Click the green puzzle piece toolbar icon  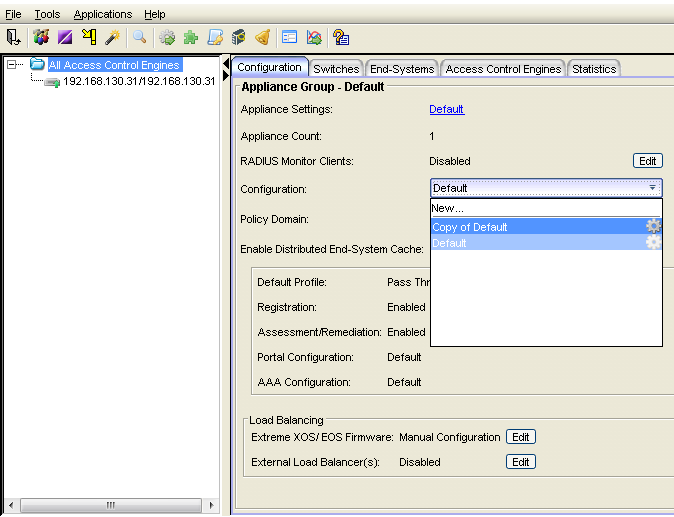(x=190, y=37)
